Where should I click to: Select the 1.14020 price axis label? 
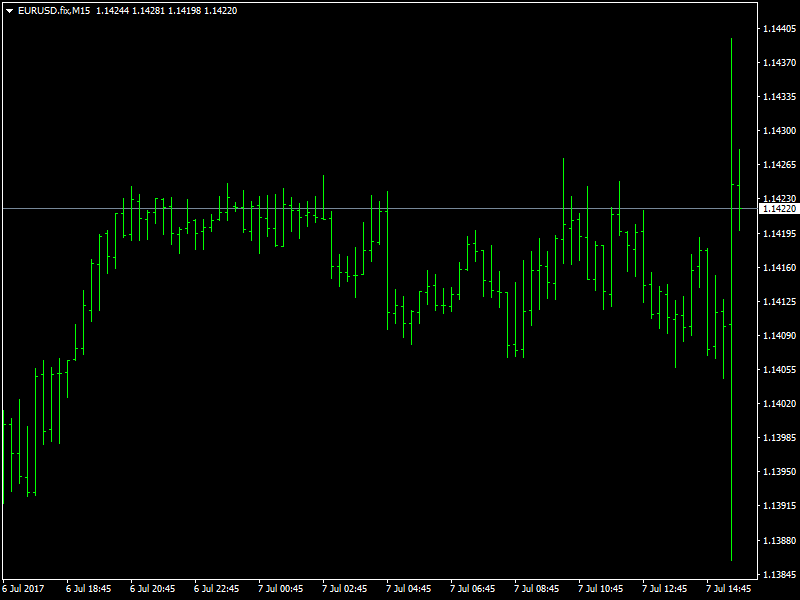(779, 404)
